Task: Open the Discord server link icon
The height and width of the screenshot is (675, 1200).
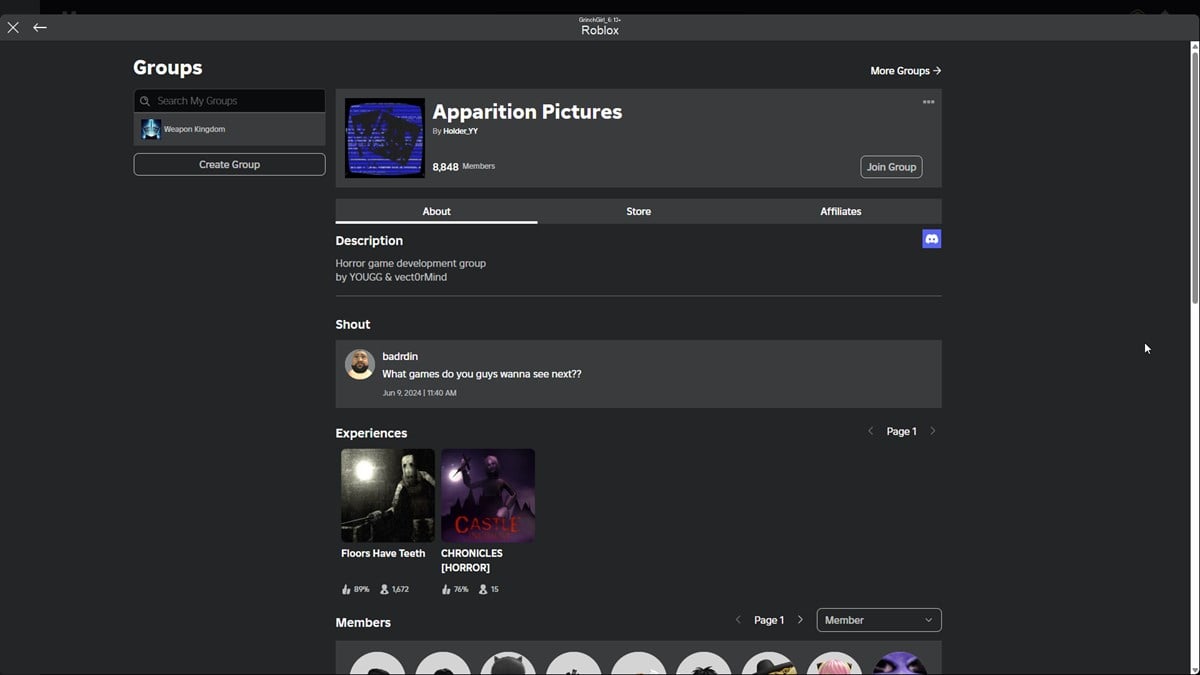Action: click(931, 239)
